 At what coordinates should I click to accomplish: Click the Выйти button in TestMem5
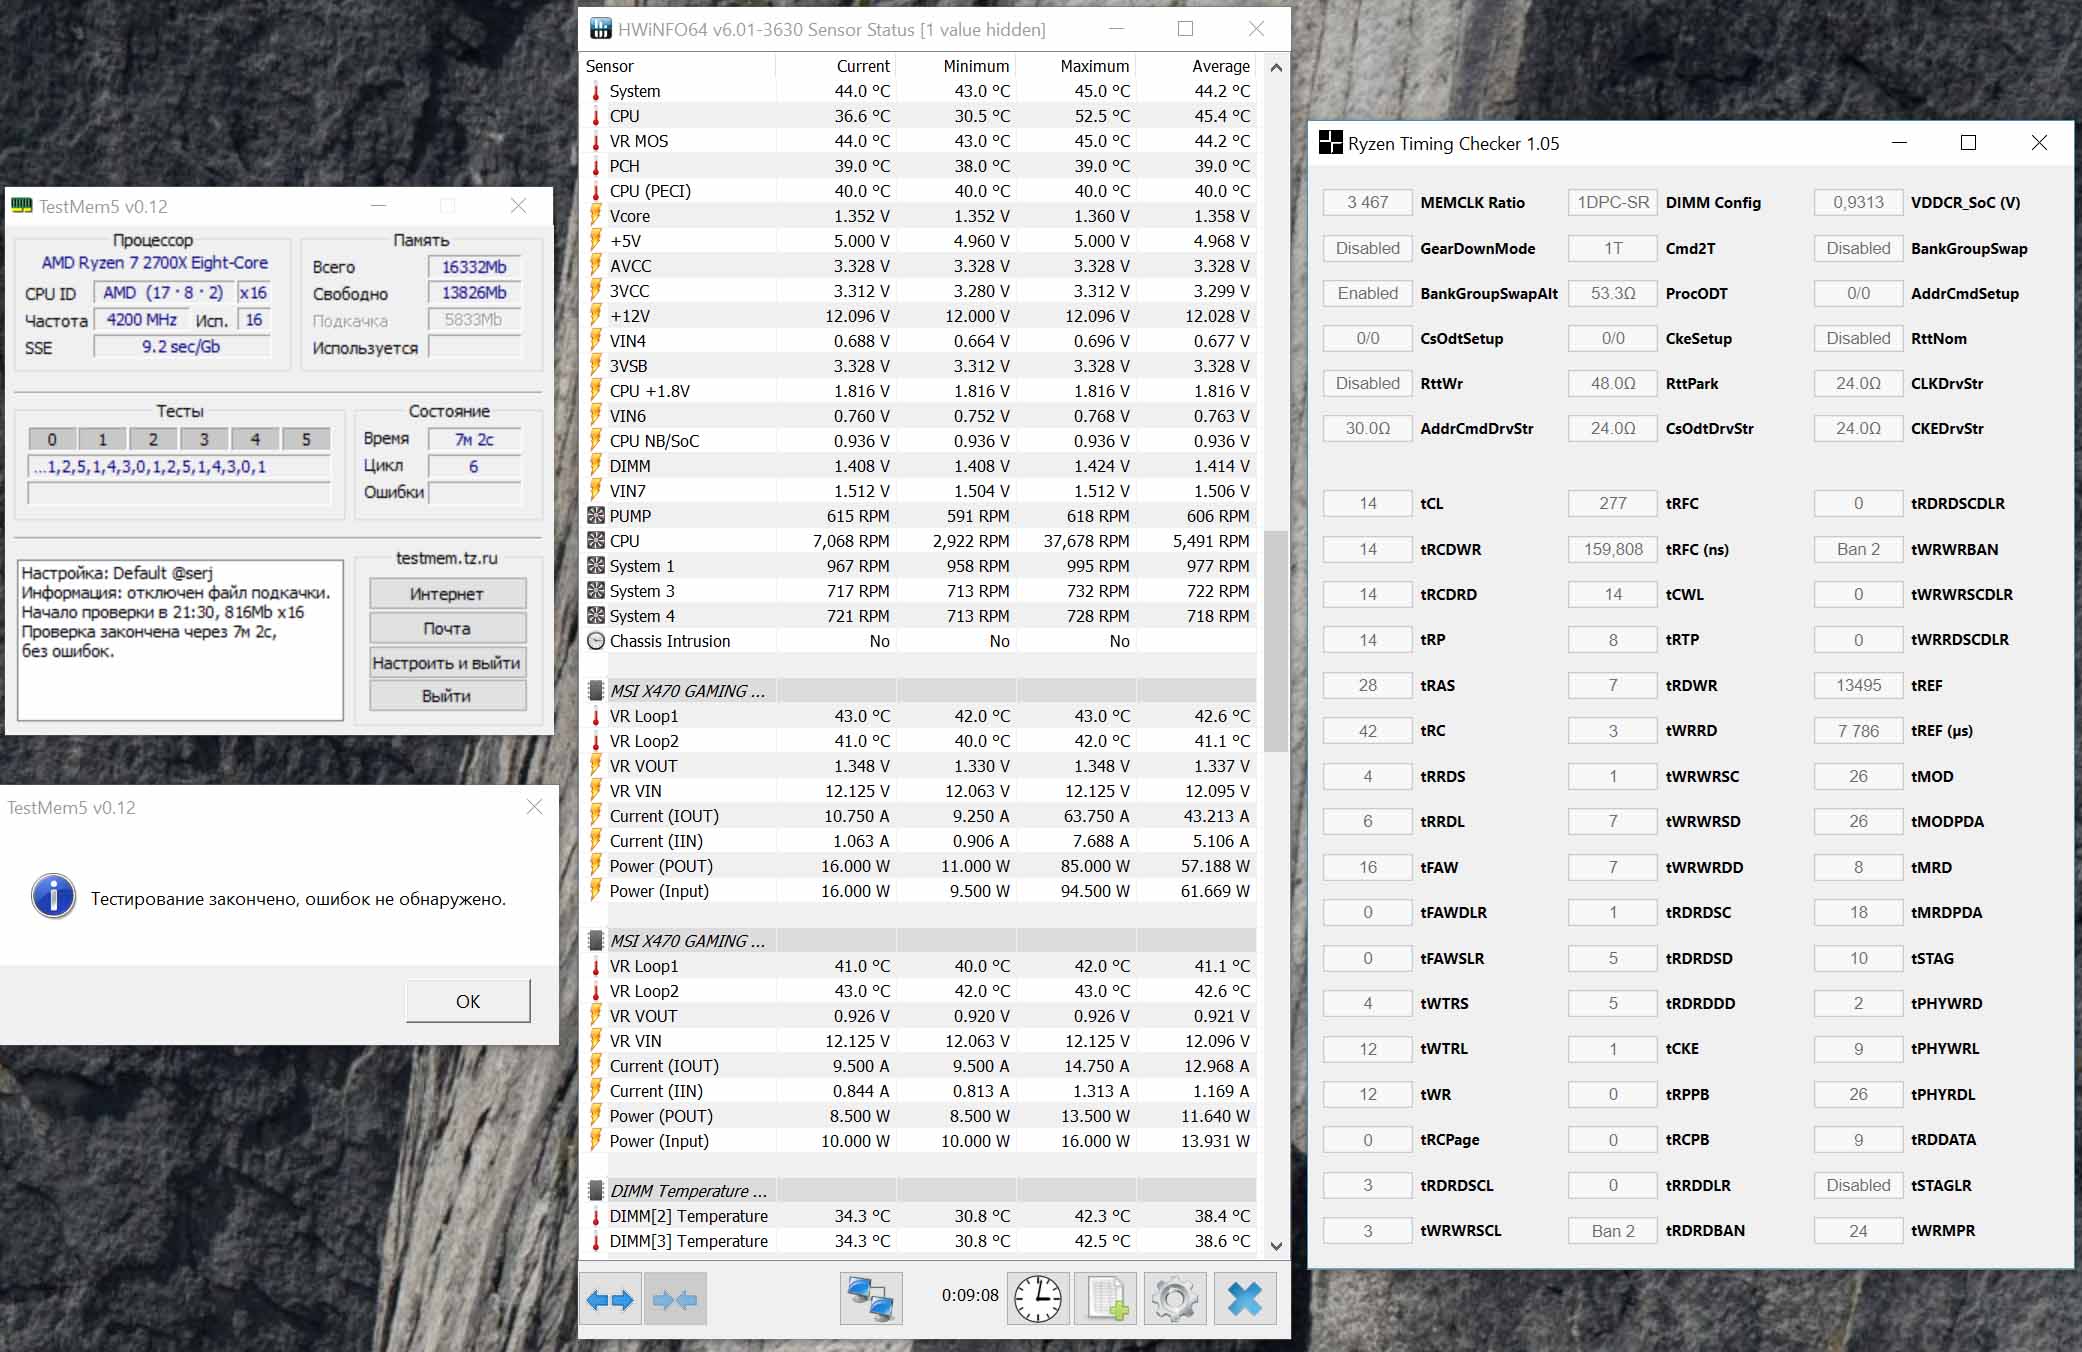pos(447,696)
